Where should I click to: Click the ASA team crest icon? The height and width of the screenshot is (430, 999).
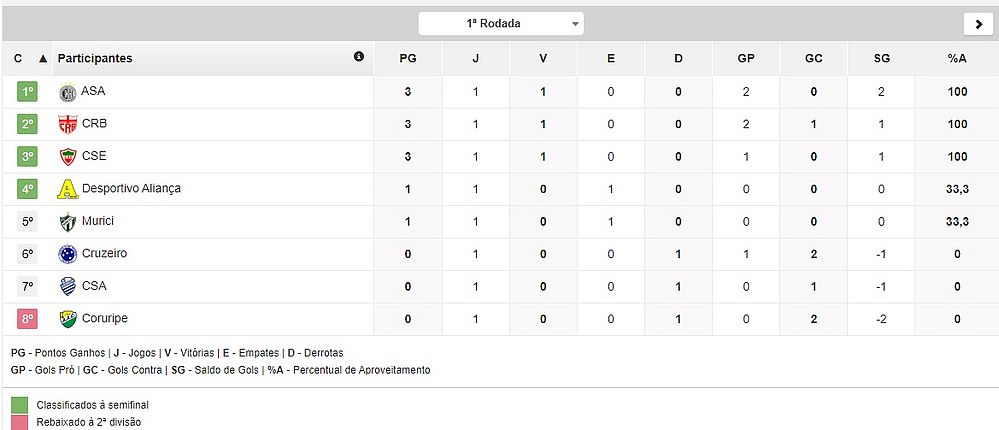coord(68,92)
